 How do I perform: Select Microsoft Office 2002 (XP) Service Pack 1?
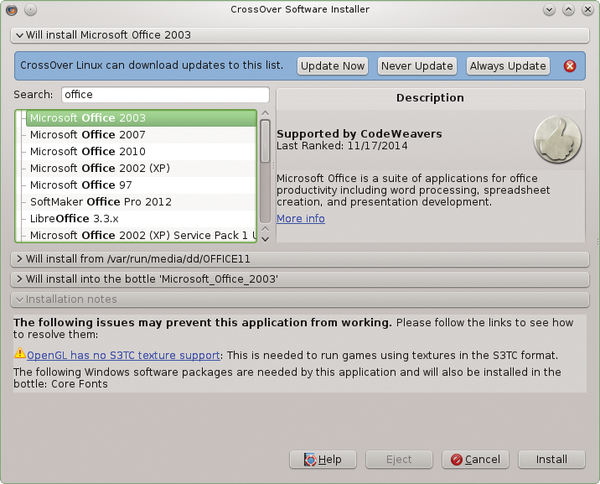[x=141, y=235]
